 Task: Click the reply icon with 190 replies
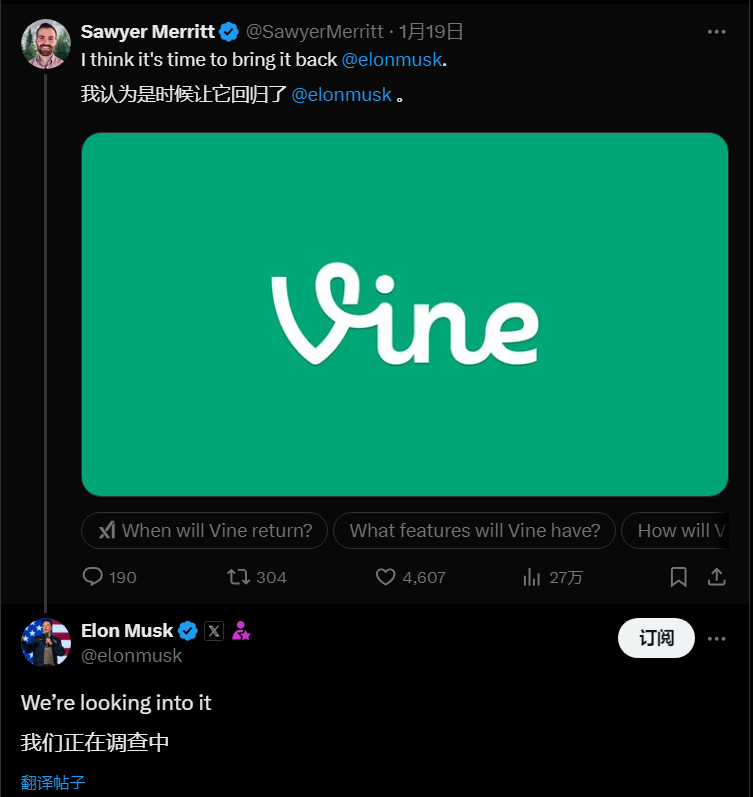click(x=93, y=577)
